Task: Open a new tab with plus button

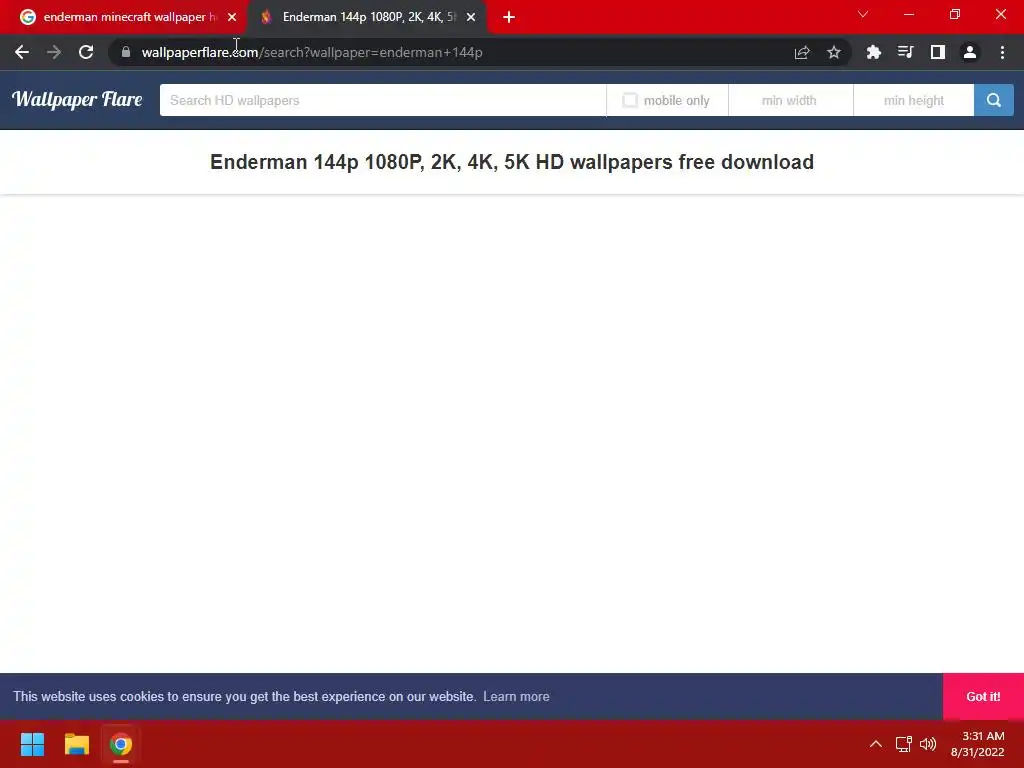Action: pyautogui.click(x=509, y=17)
